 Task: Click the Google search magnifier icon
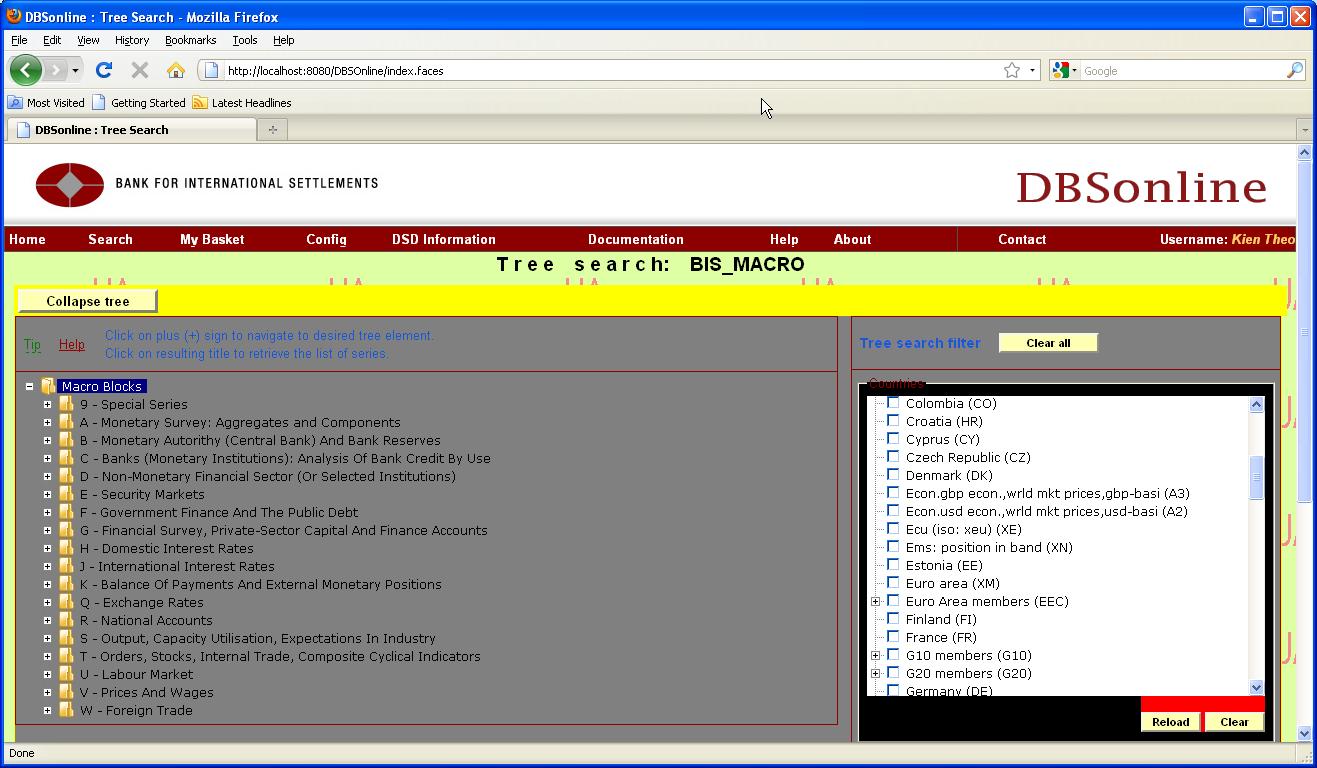1294,70
